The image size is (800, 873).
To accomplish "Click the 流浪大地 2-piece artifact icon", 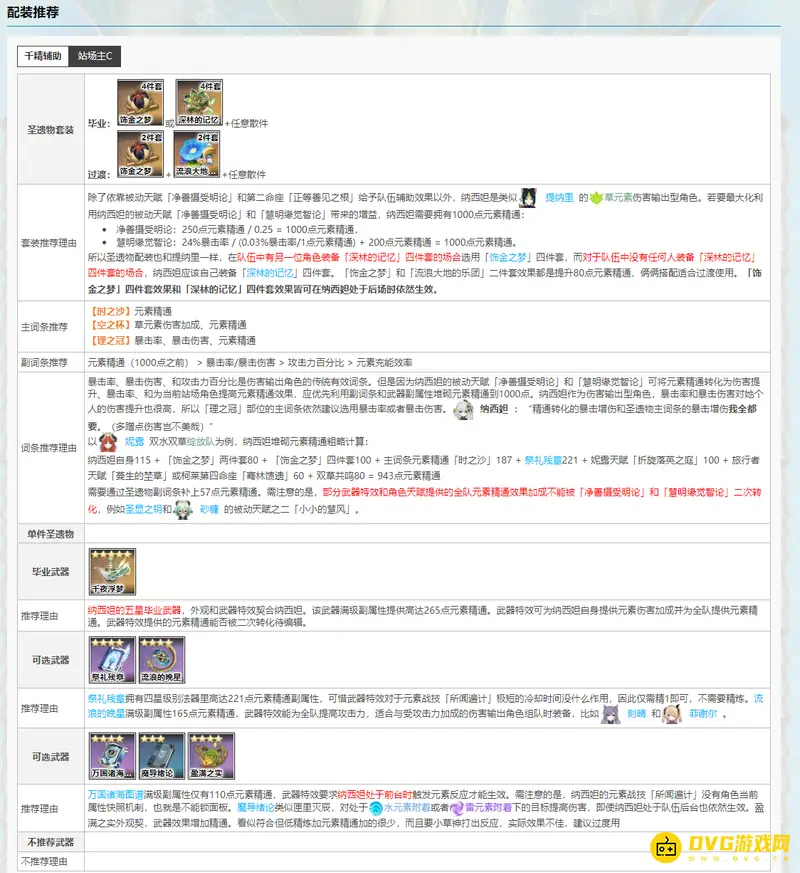I will [x=197, y=153].
